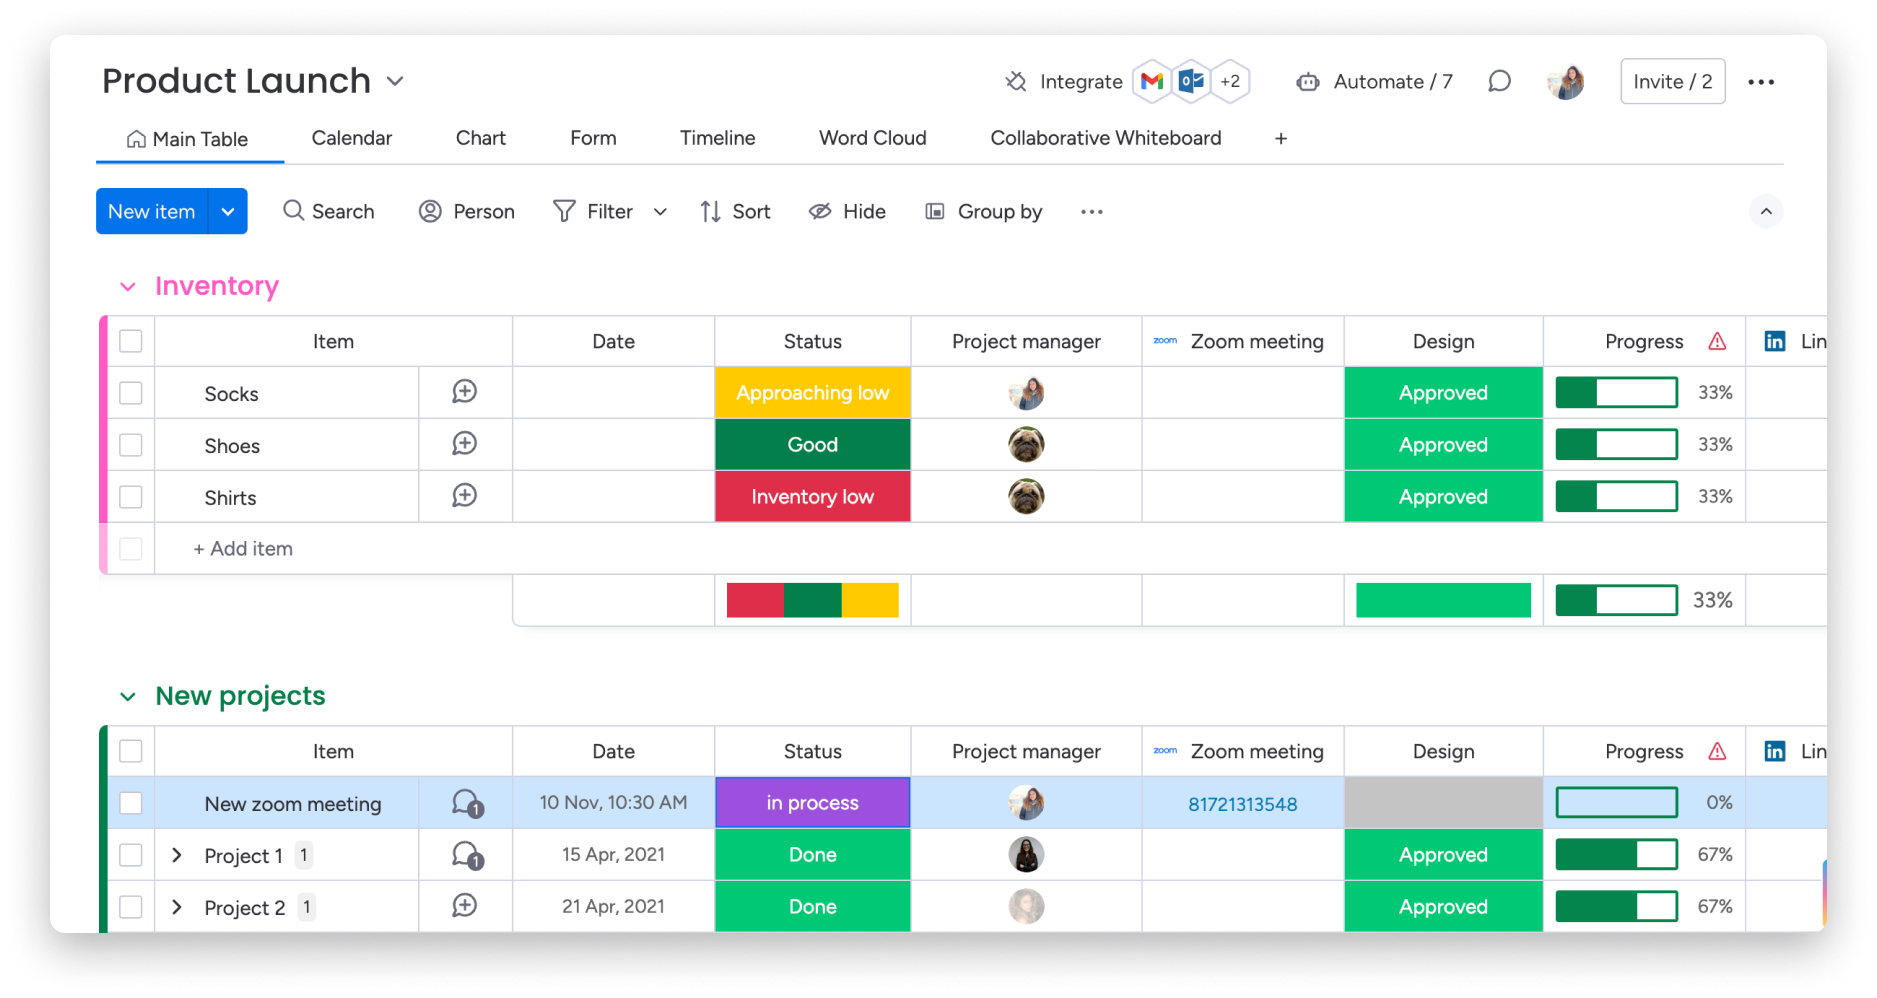Click the Person filter icon
The height and width of the screenshot is (998, 1877).
coord(430,211)
